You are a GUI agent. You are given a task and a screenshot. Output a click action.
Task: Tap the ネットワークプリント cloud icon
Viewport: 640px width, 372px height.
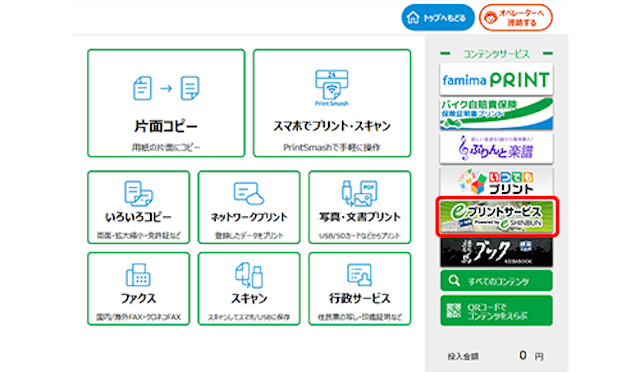(249, 193)
